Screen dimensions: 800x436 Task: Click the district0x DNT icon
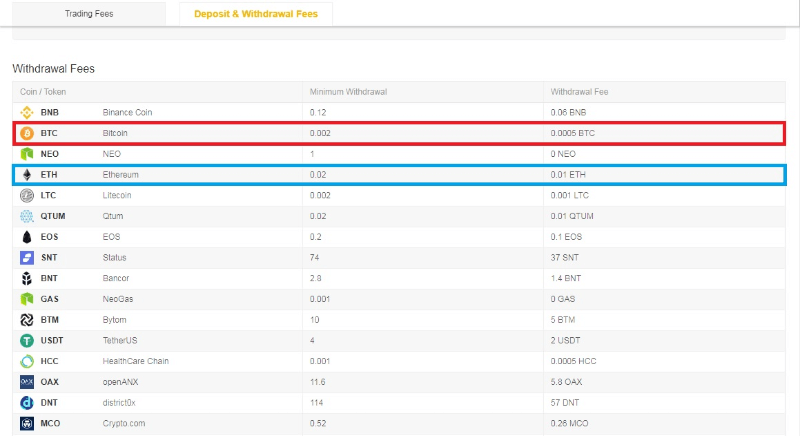point(27,402)
